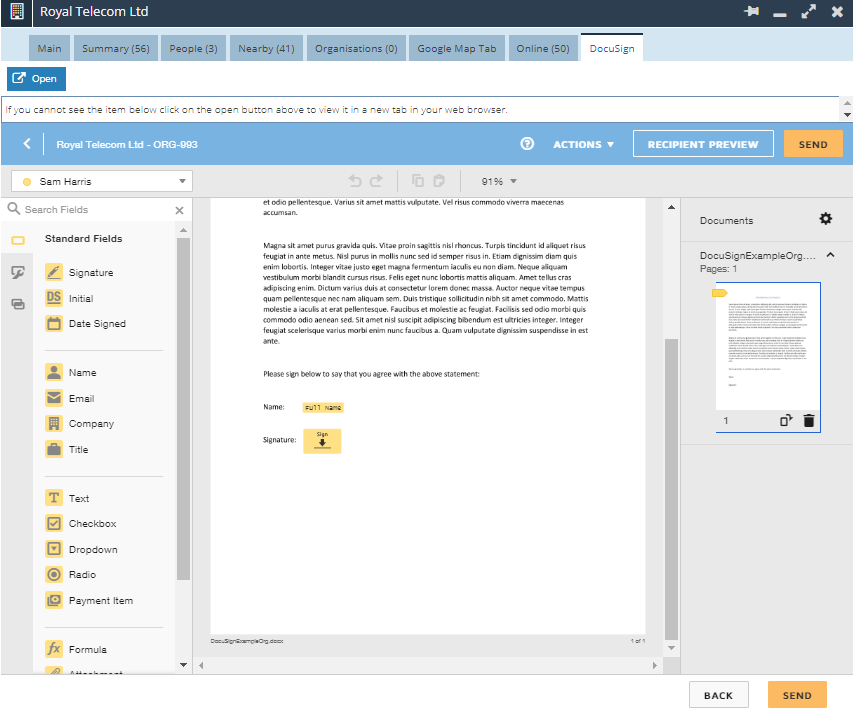Click the bottom SEND button
The height and width of the screenshot is (713, 853).
pos(797,695)
